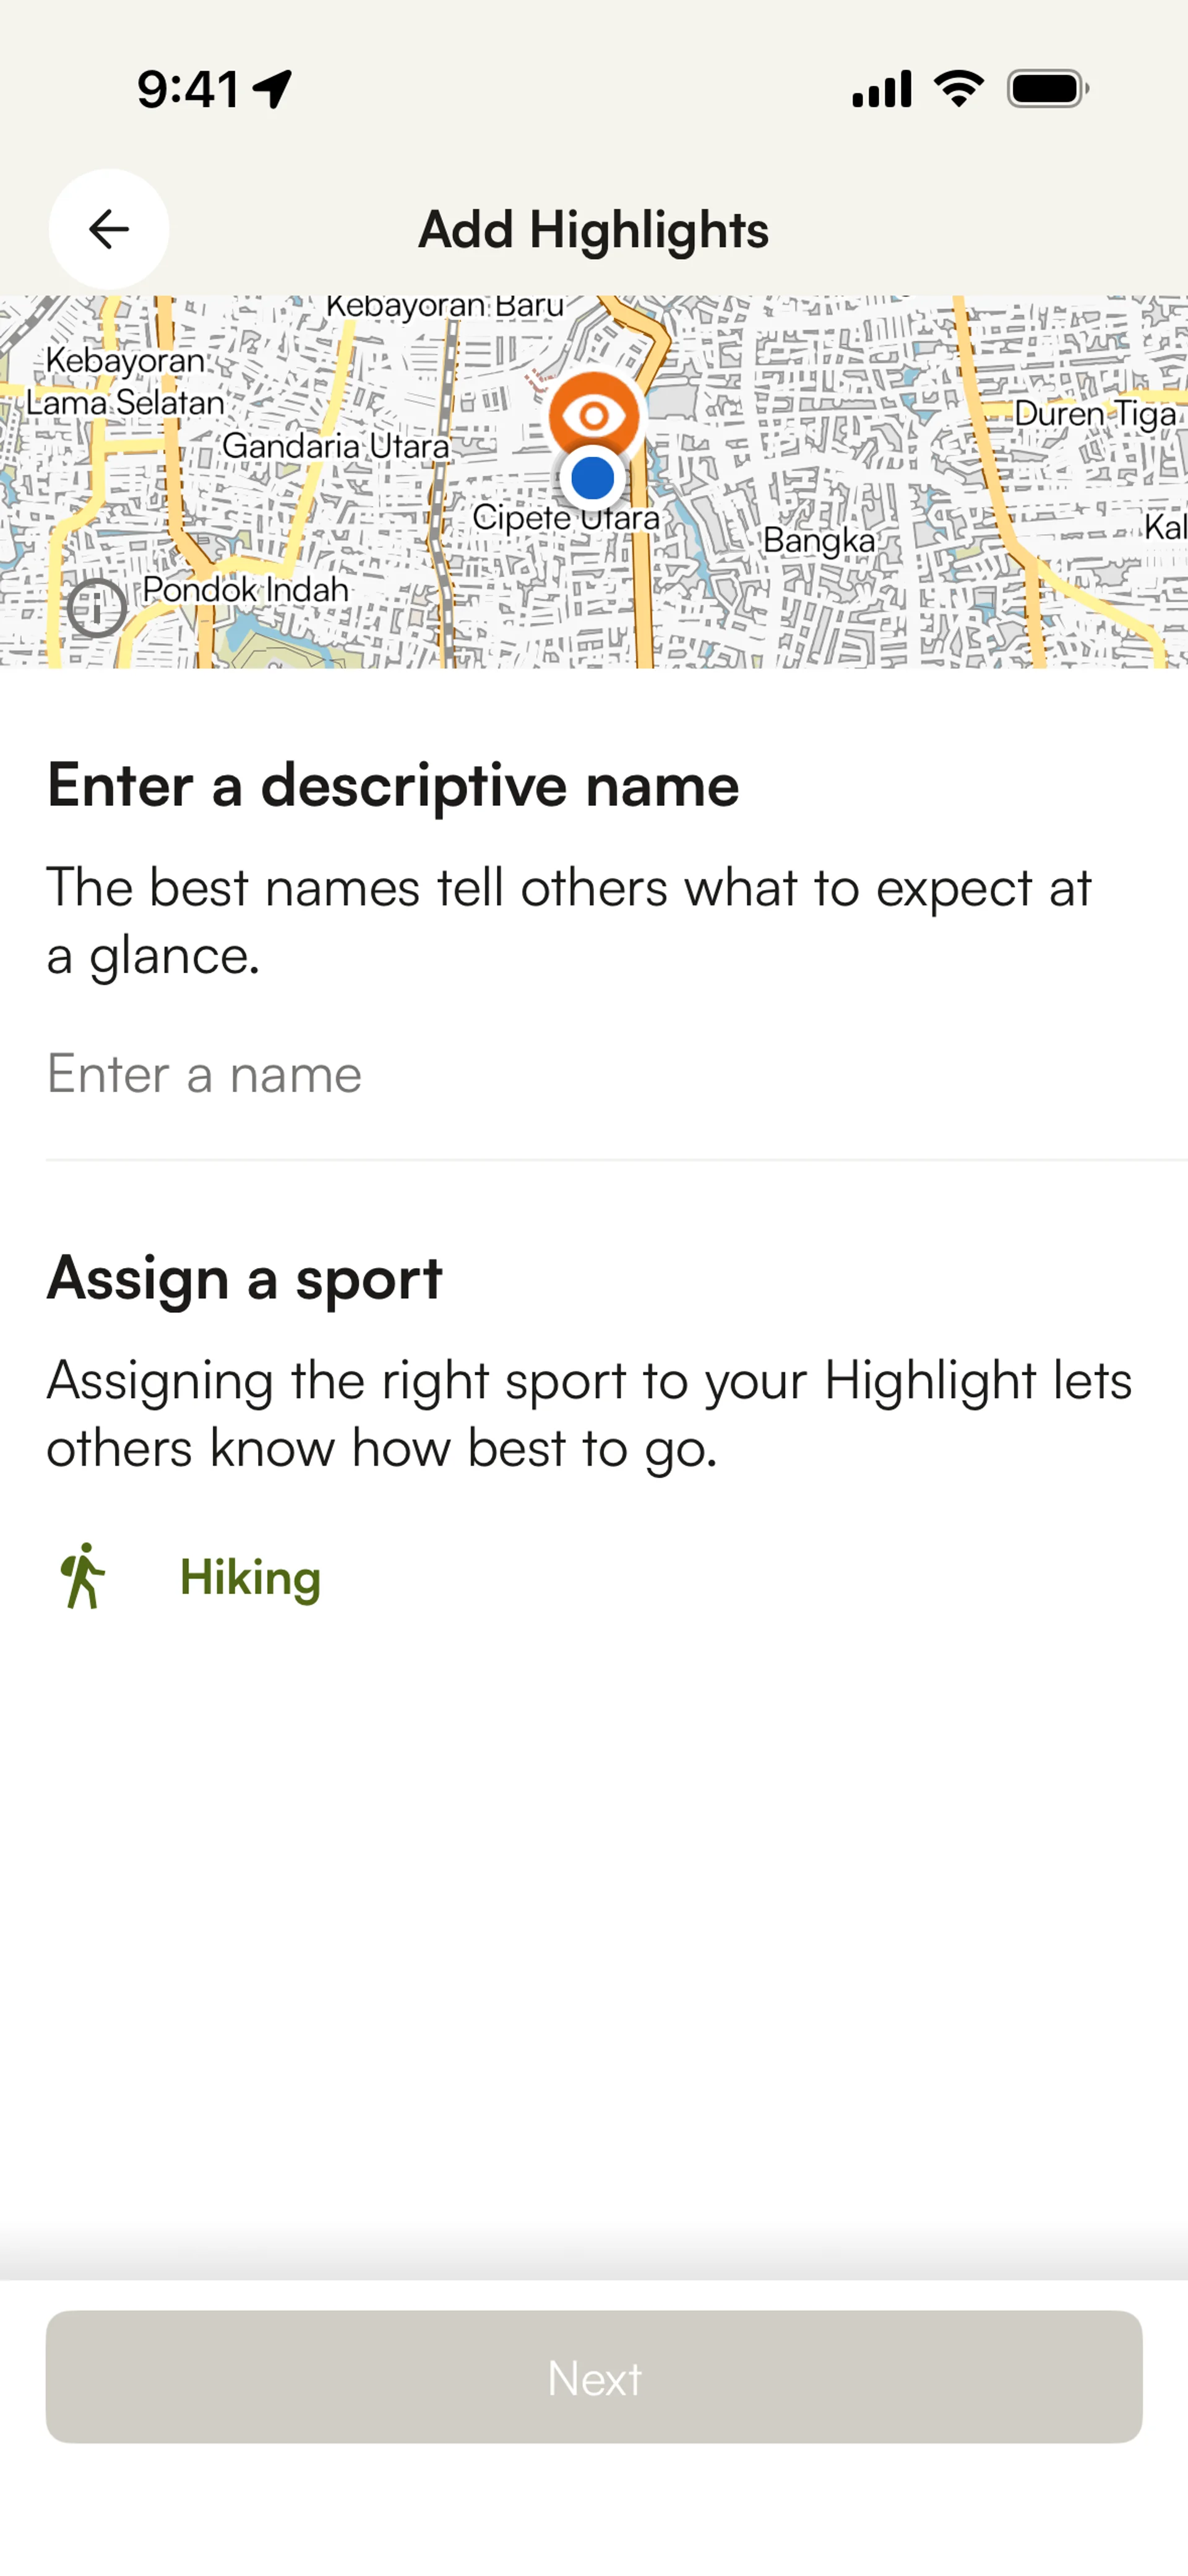
Task: Tap the location arrow in status bar
Action: (x=272, y=89)
